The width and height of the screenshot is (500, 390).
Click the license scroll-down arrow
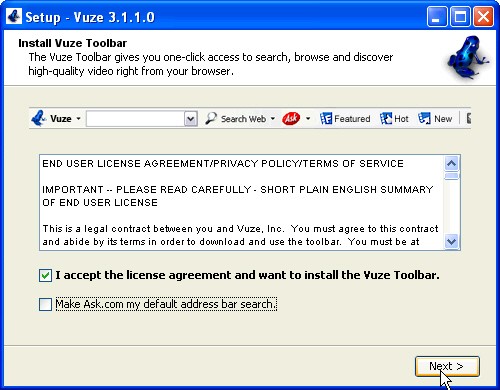click(x=452, y=241)
